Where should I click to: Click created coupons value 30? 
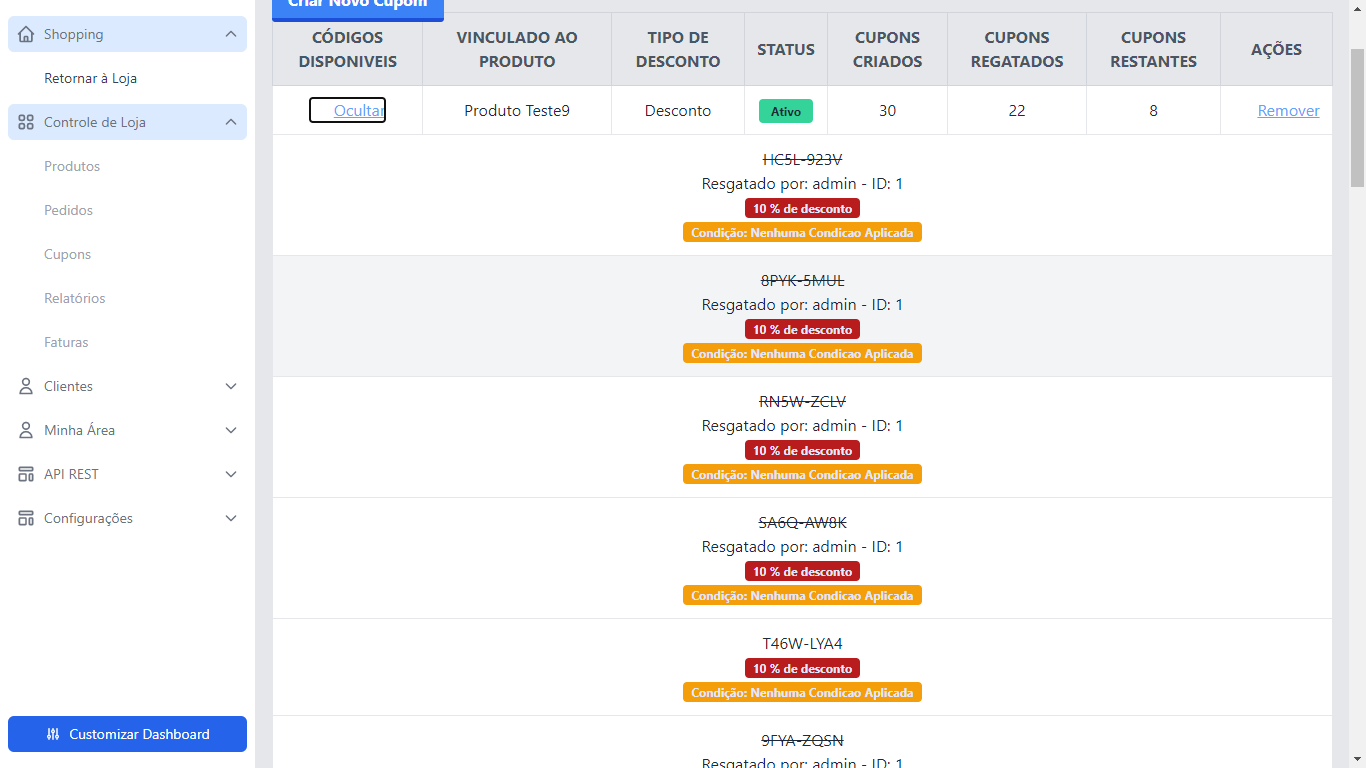coord(887,110)
